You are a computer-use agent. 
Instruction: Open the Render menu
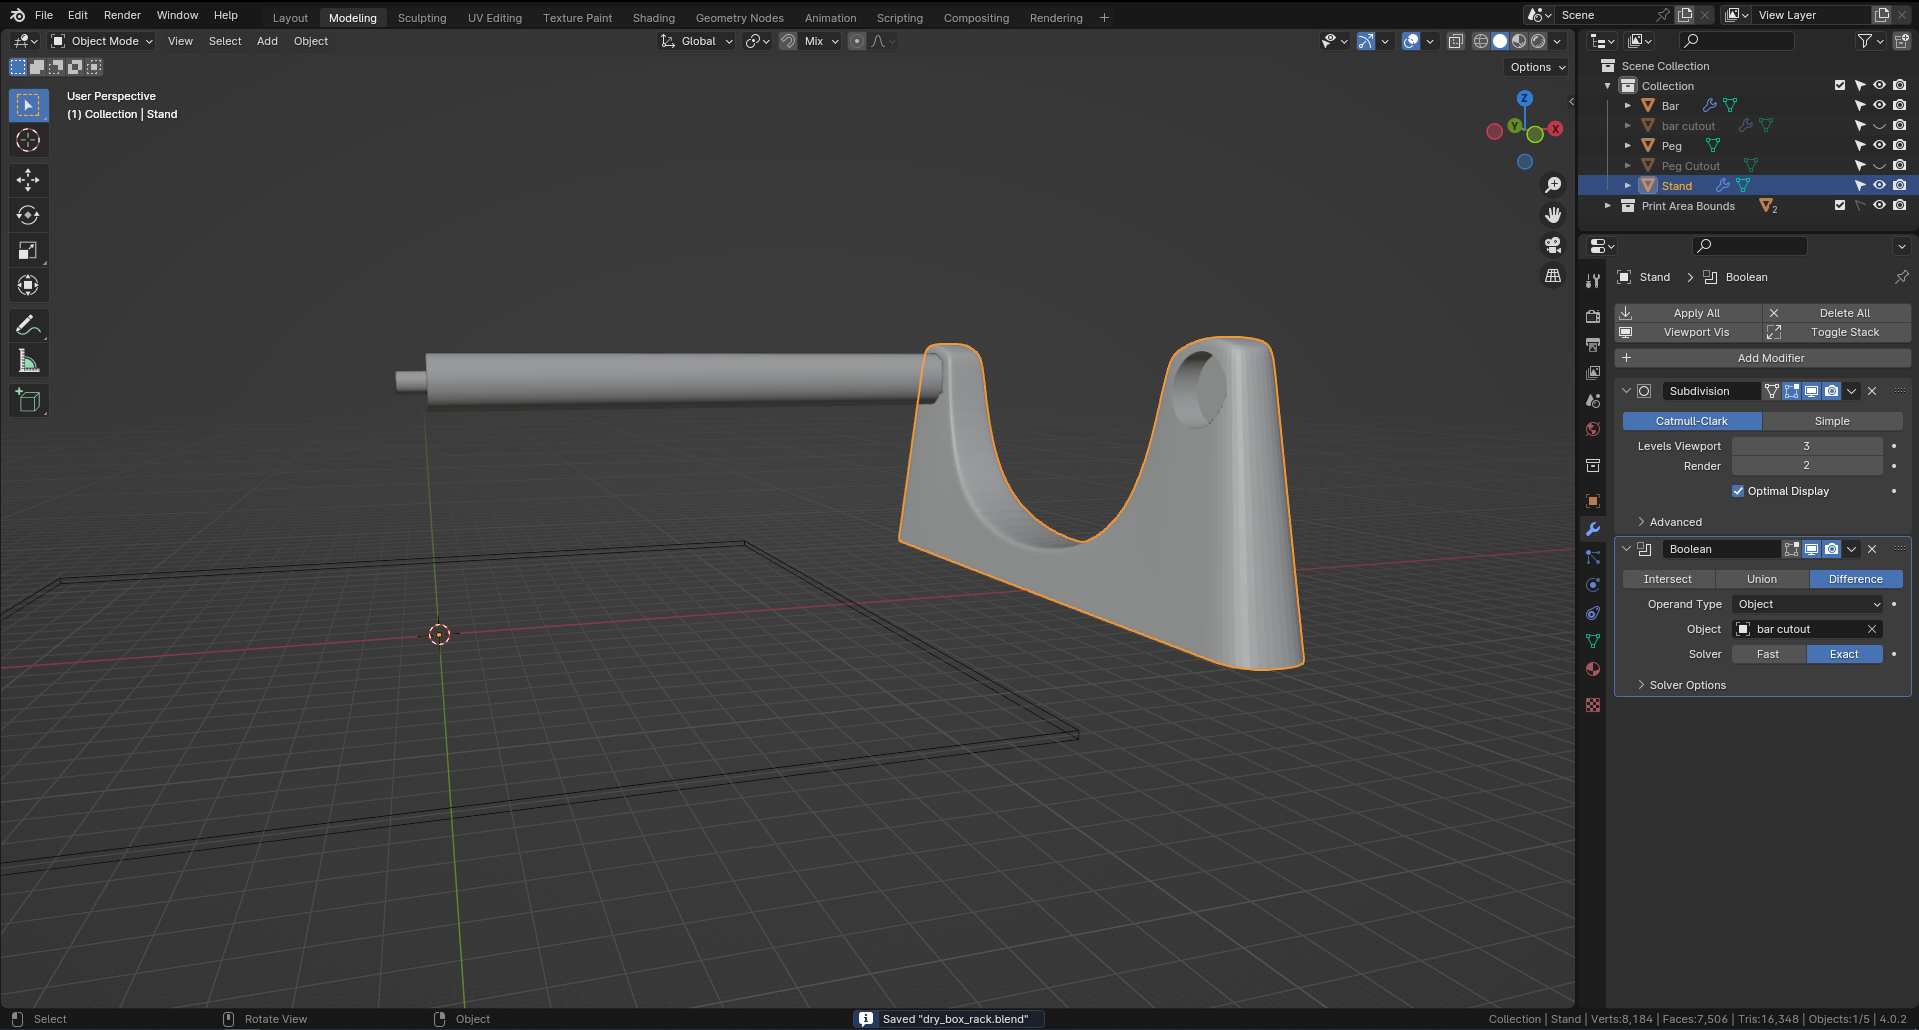122,15
